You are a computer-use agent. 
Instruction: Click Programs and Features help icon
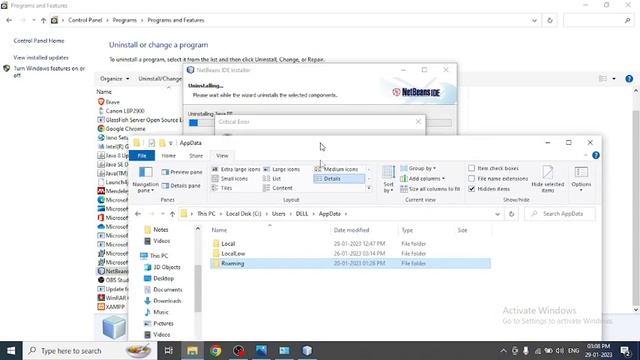click(x=629, y=79)
